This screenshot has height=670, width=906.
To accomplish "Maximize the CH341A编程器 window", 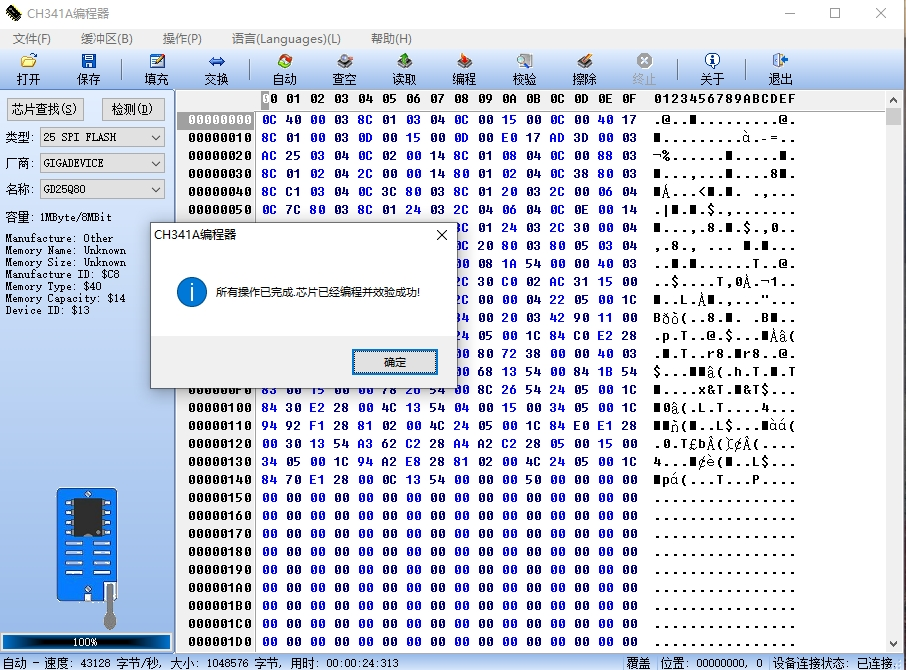I will tap(835, 13).
